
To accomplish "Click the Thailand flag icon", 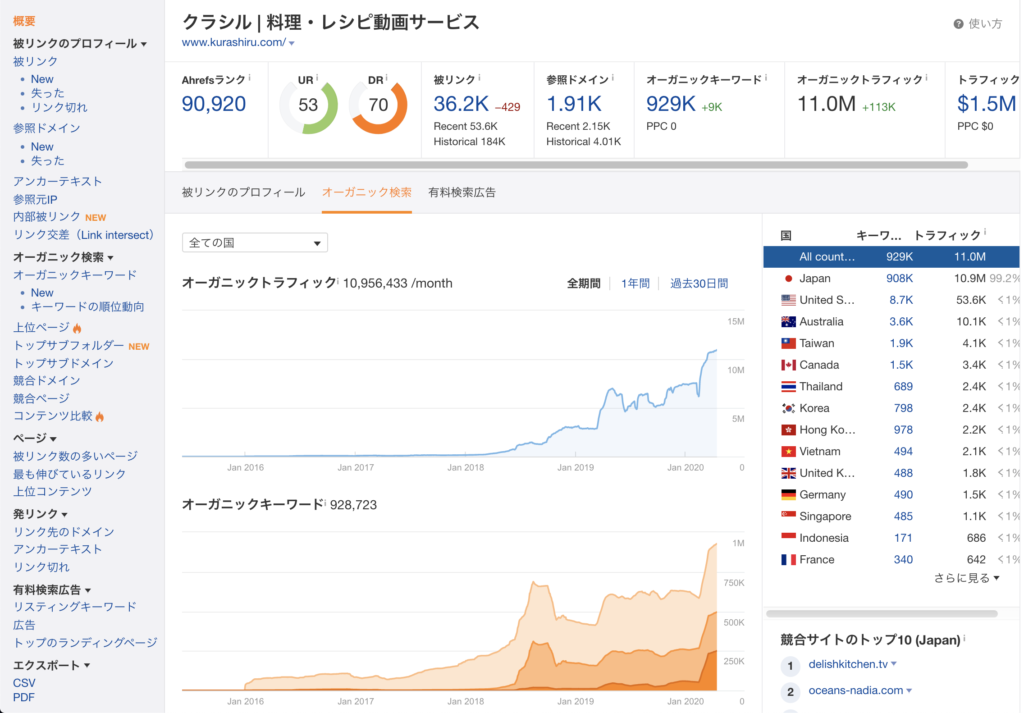I will (788, 386).
